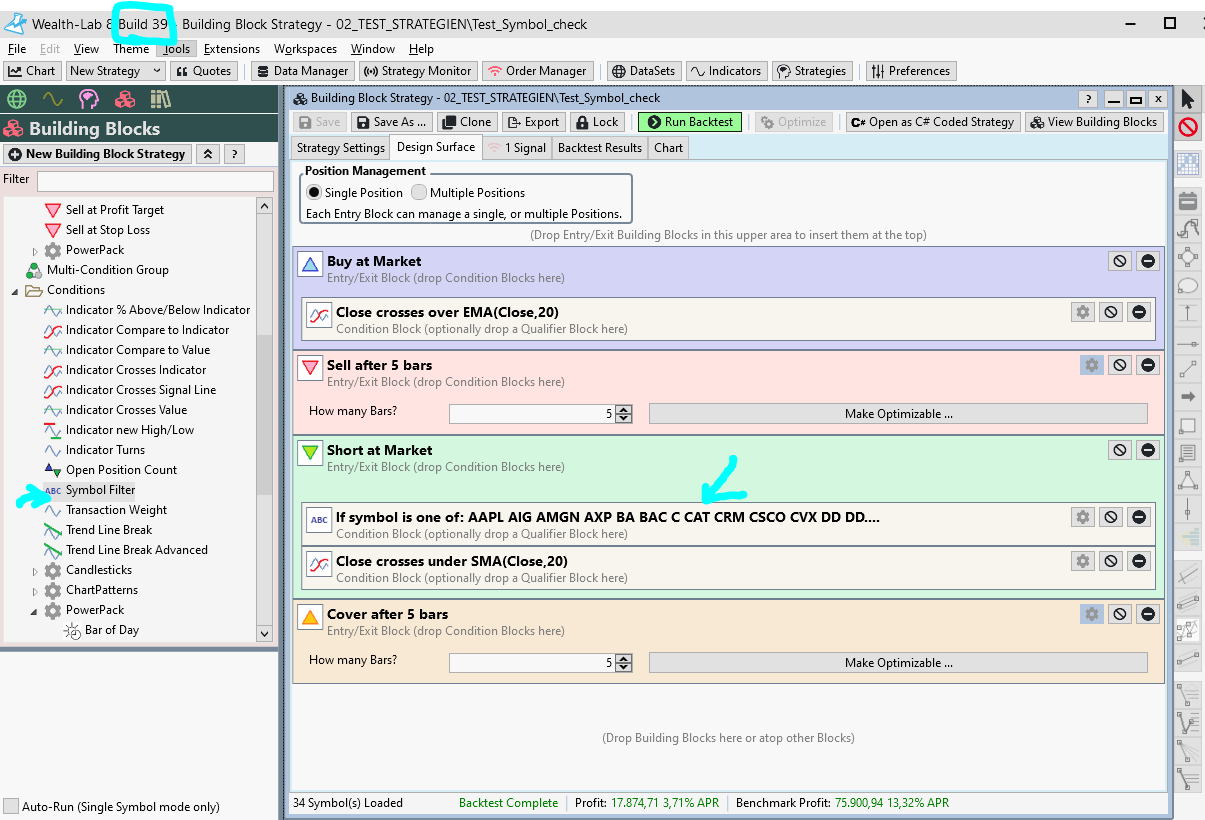Click the Clone button in strategy toolbar
The height and width of the screenshot is (820, 1205).
[x=467, y=122]
